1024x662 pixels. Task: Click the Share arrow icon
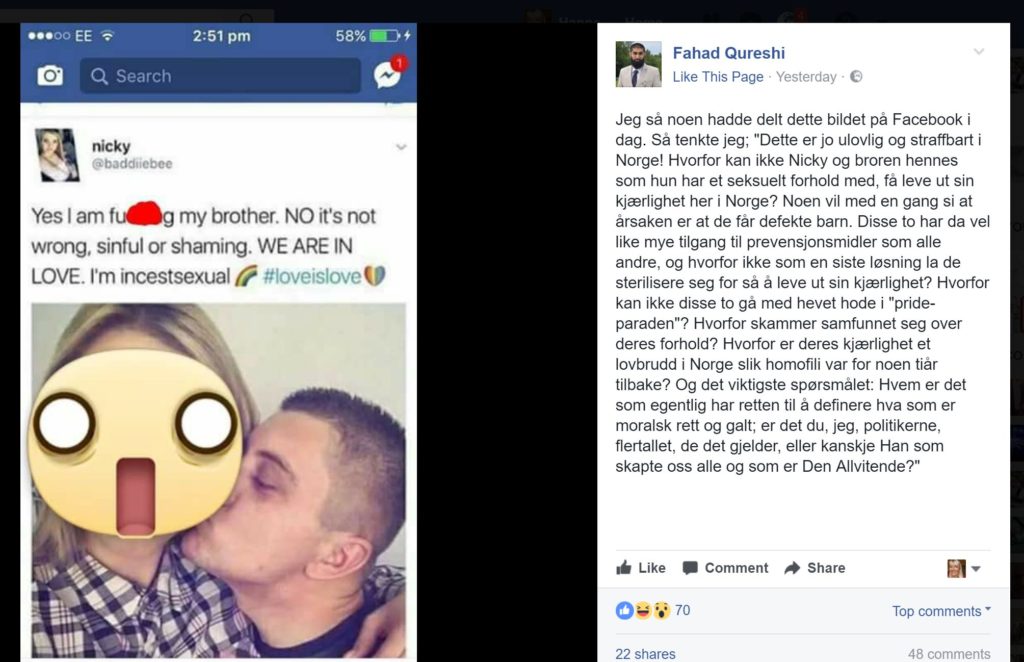point(792,568)
